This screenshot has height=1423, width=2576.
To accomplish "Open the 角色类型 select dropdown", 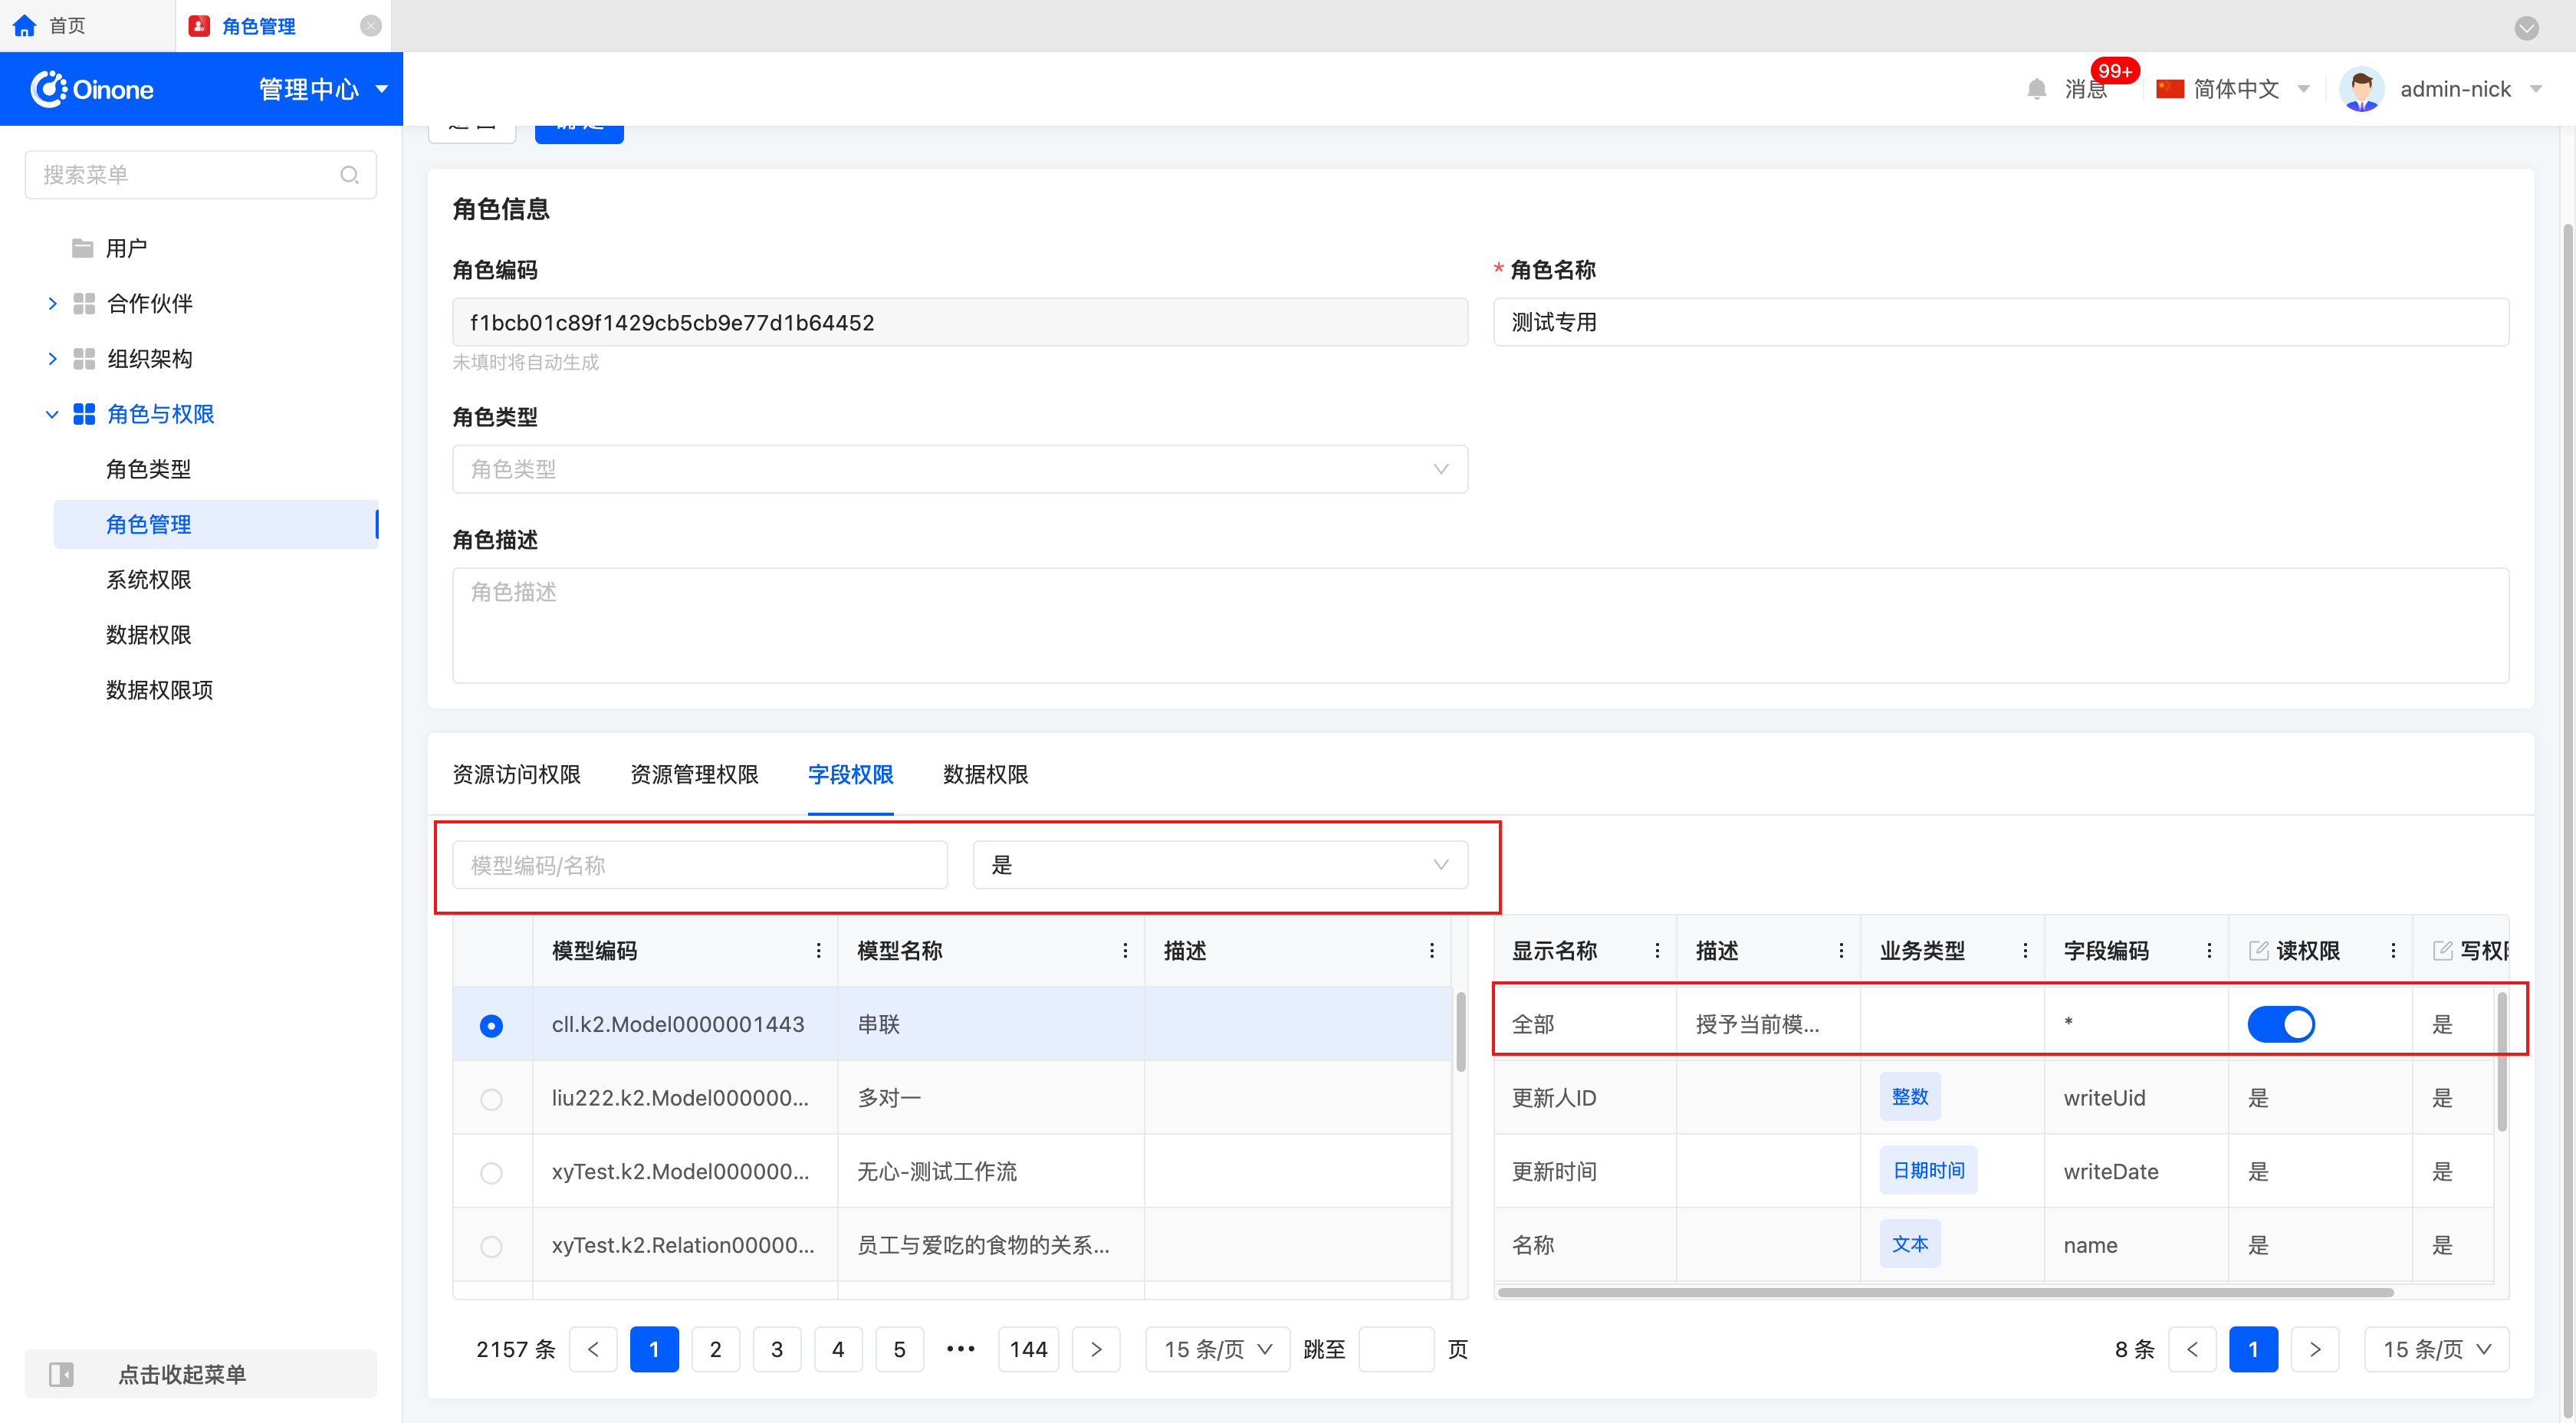I will [x=960, y=469].
